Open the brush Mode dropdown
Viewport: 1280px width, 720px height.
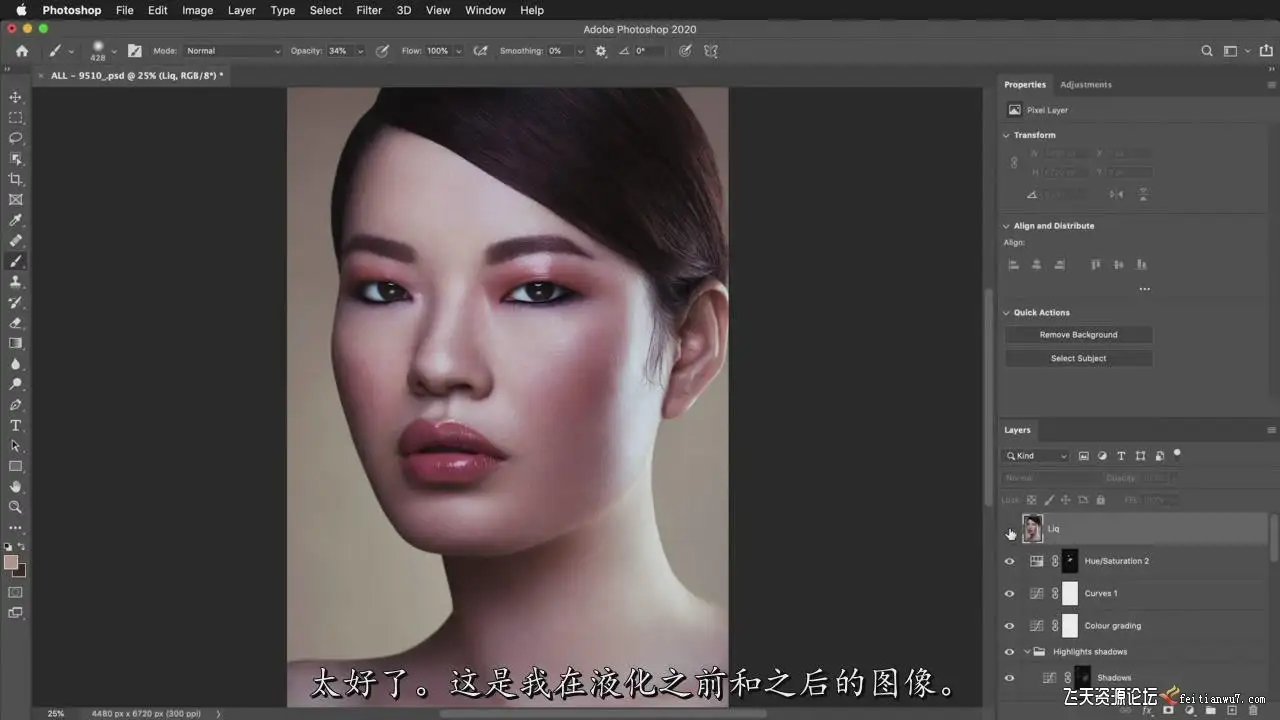pos(232,51)
